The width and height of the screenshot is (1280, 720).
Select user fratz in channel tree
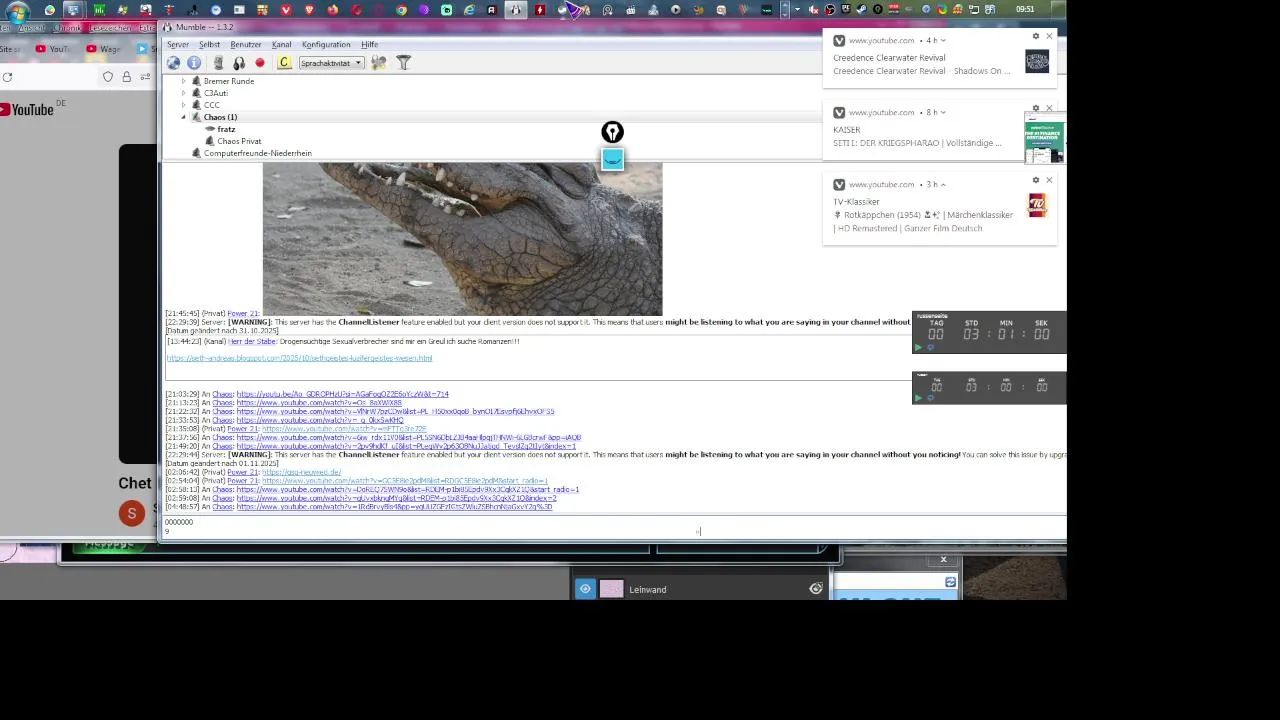[226, 129]
